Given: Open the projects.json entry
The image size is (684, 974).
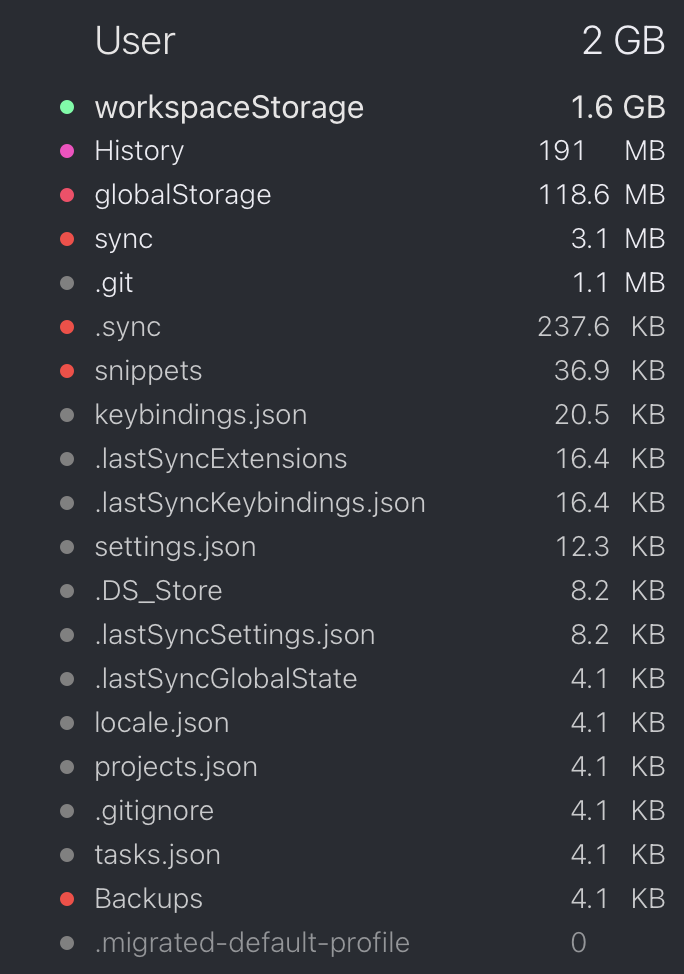Looking at the screenshot, I should point(175,766).
